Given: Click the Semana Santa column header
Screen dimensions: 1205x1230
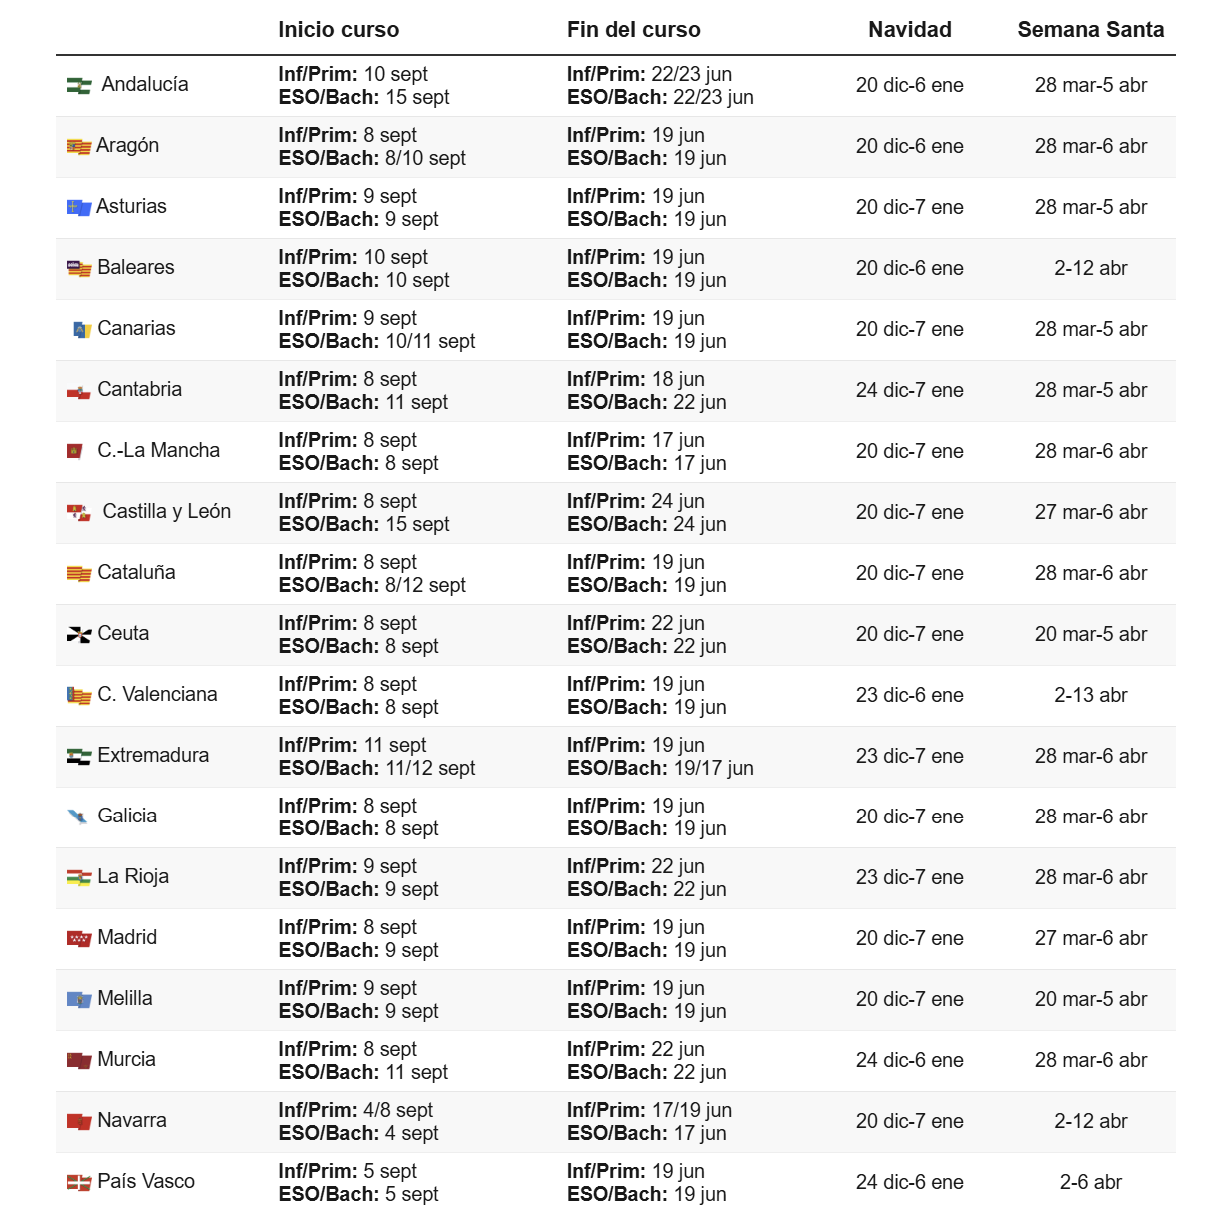Looking at the screenshot, I should [x=1090, y=30].
